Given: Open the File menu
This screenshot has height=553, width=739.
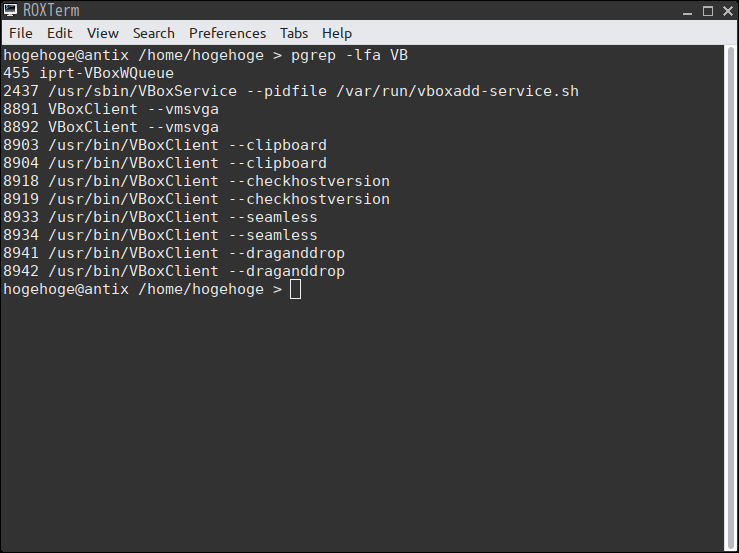Looking at the screenshot, I should click(21, 33).
